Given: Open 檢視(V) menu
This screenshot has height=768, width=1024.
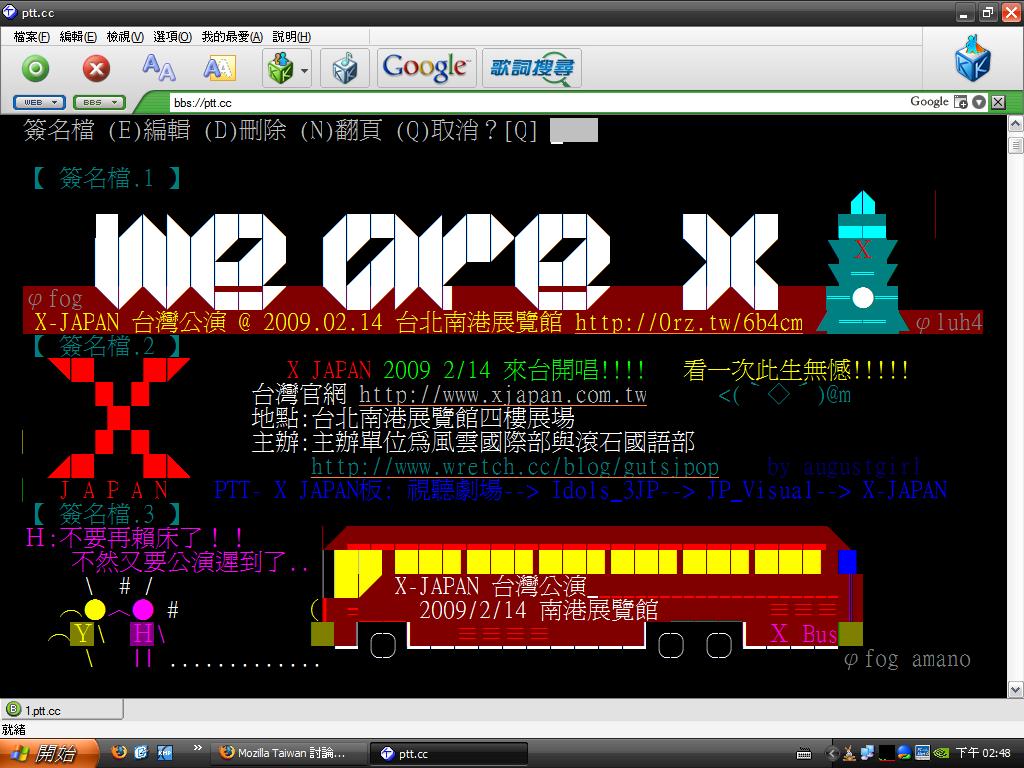Looking at the screenshot, I should coord(125,37).
